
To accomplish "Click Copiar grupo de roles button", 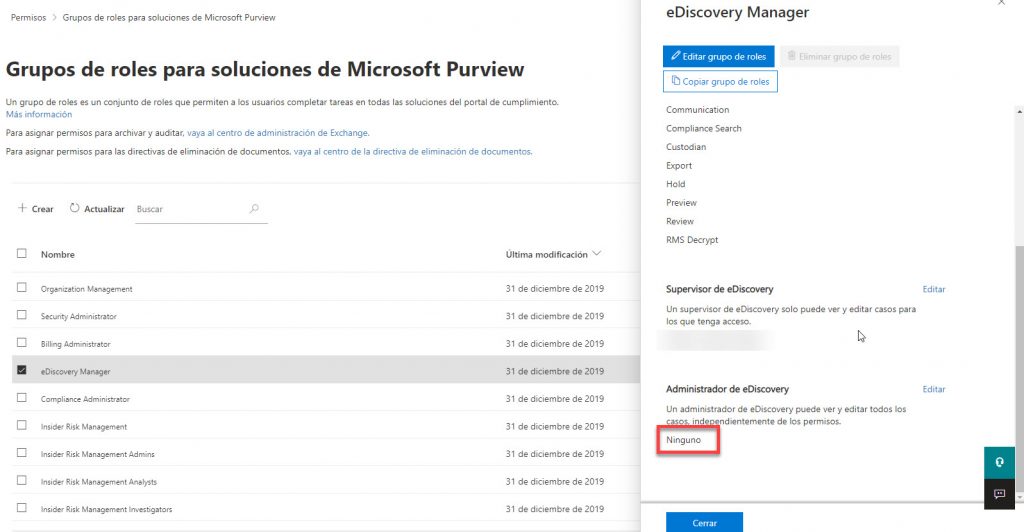I will point(720,82).
